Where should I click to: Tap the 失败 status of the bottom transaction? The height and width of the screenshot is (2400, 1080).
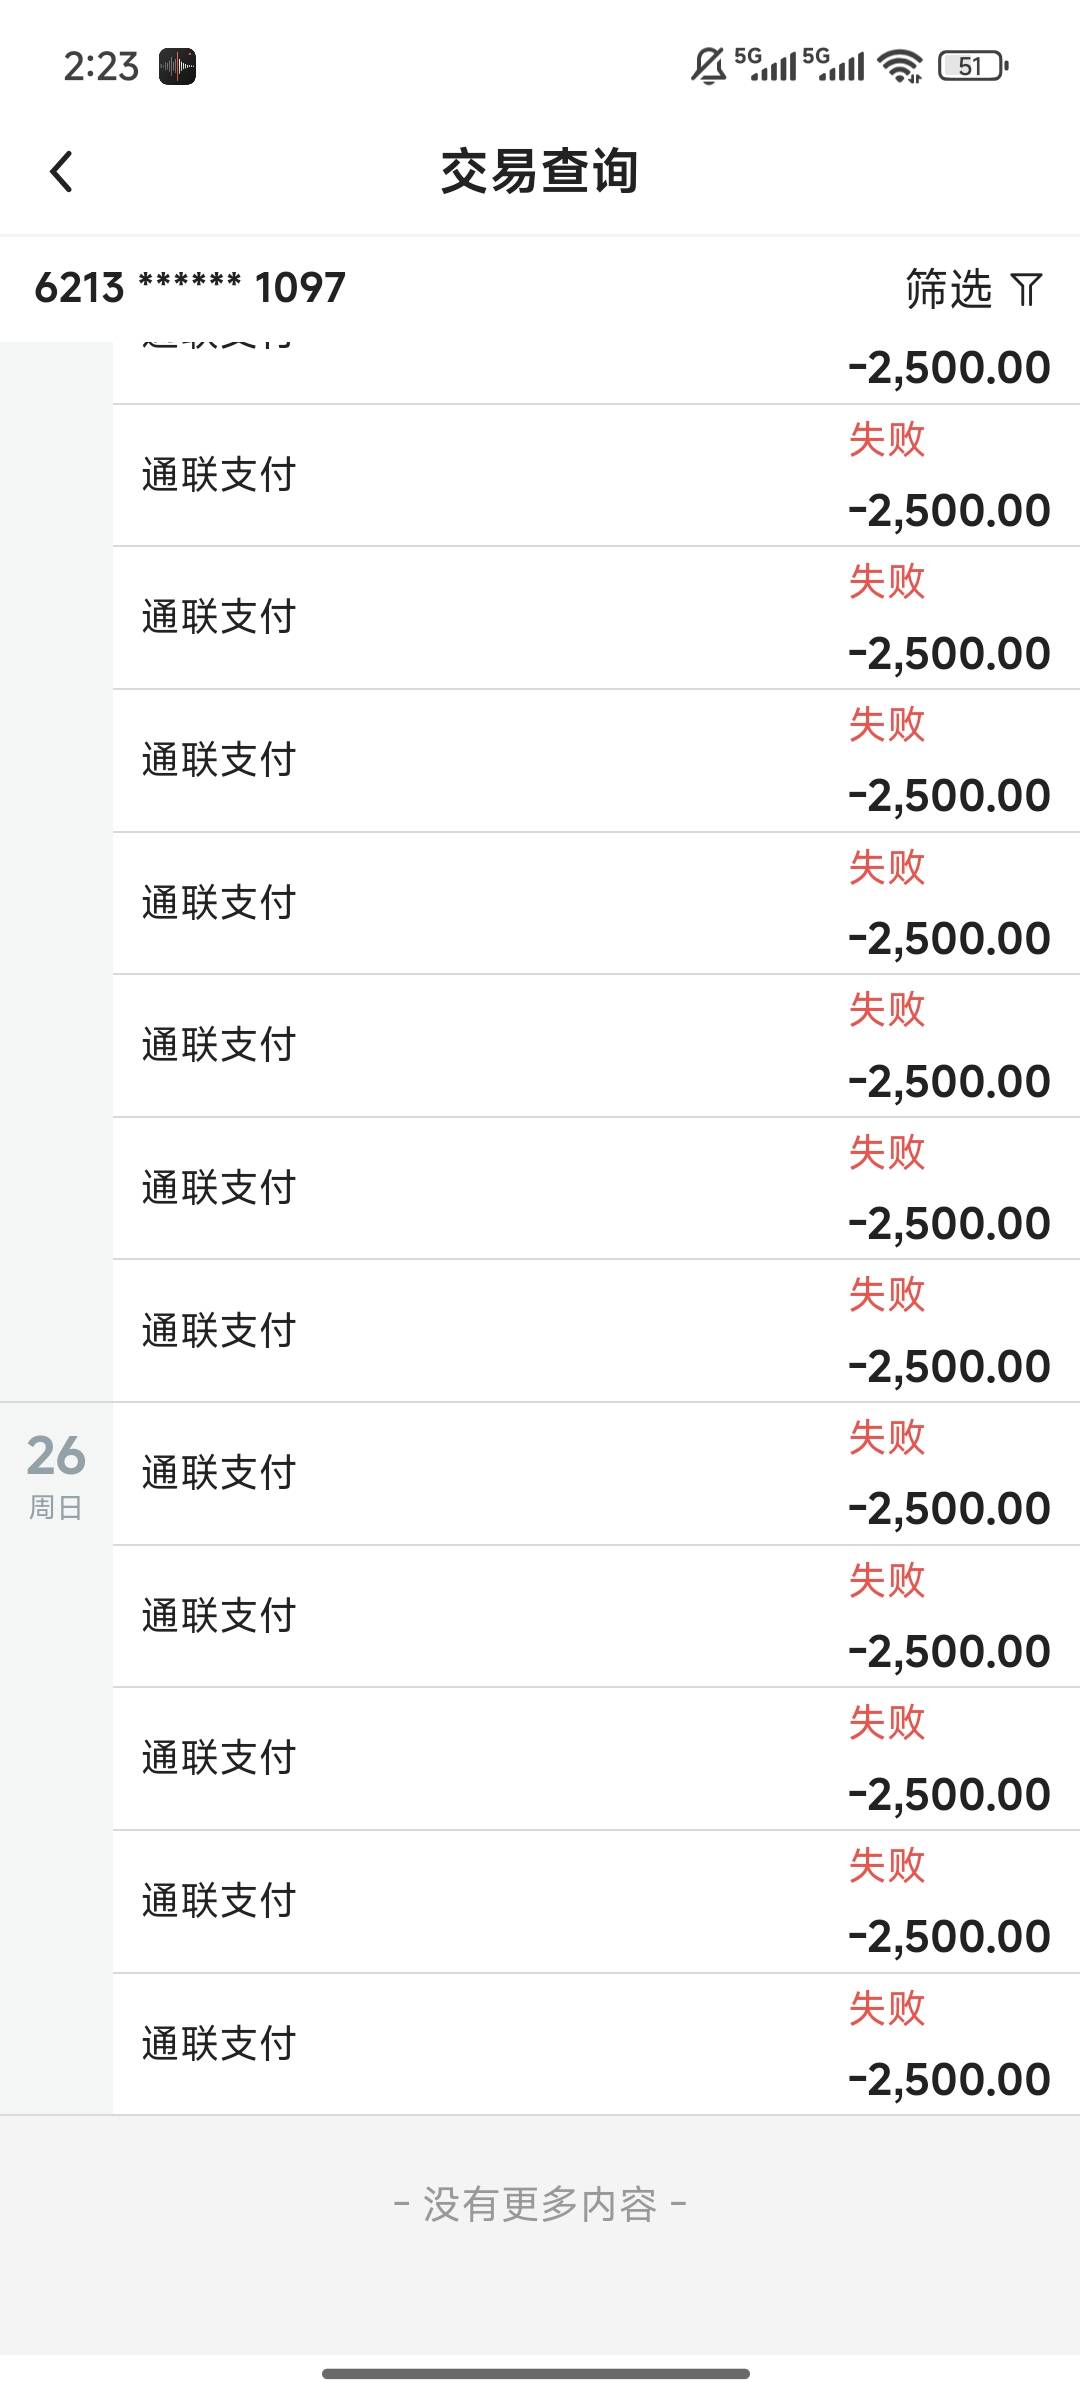(887, 2008)
